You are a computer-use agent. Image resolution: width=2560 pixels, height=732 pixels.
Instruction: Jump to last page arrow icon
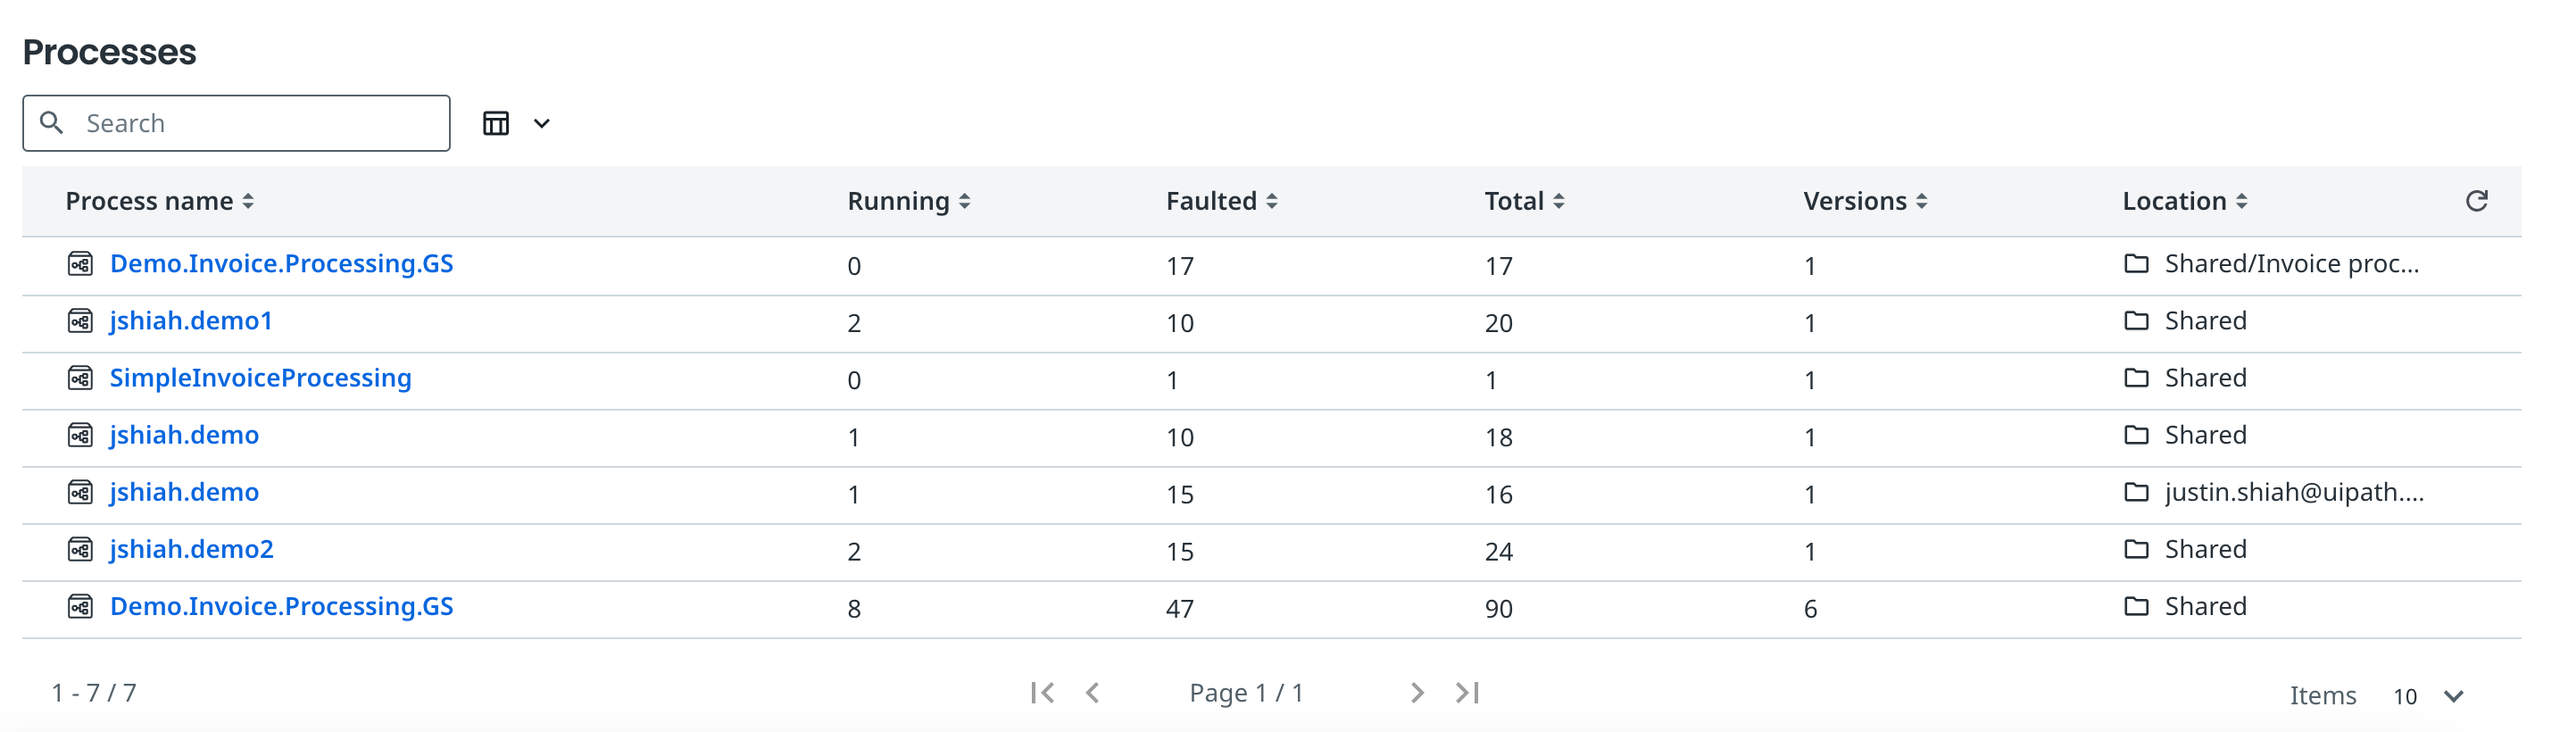click(1467, 692)
